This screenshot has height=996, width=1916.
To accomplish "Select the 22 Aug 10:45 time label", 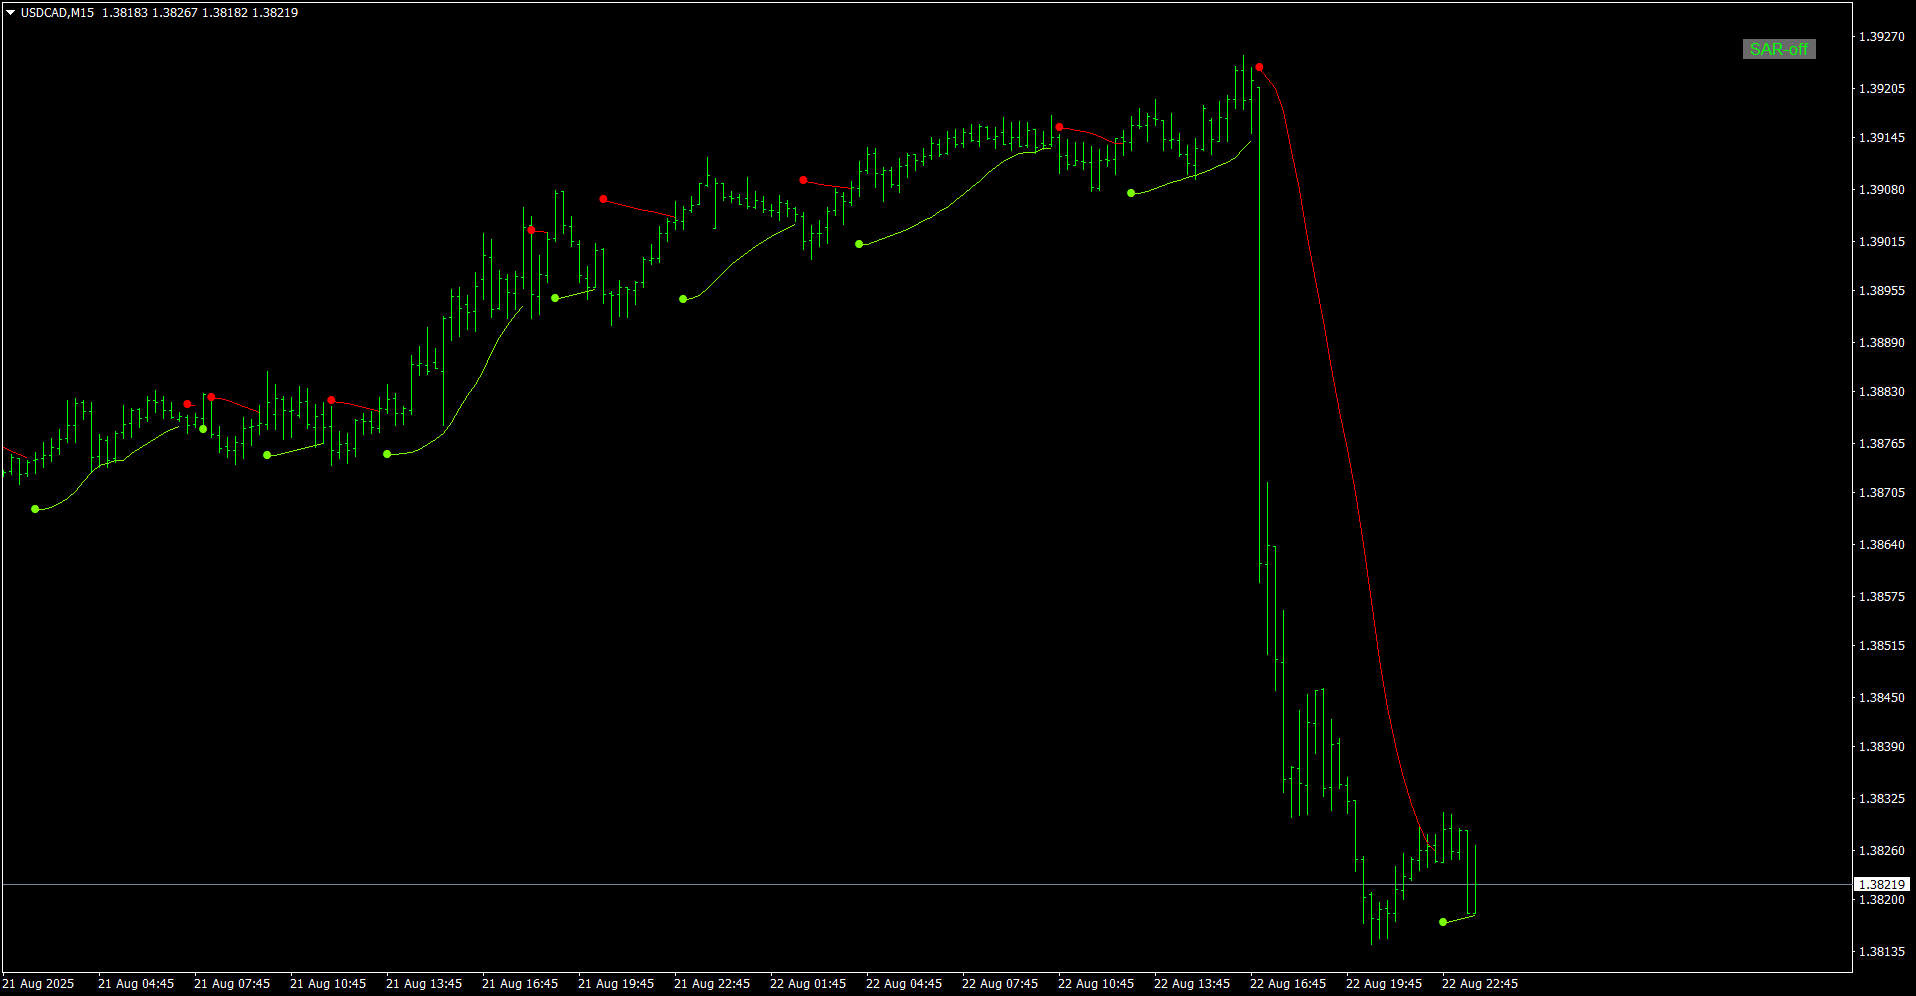I will pos(1096,984).
